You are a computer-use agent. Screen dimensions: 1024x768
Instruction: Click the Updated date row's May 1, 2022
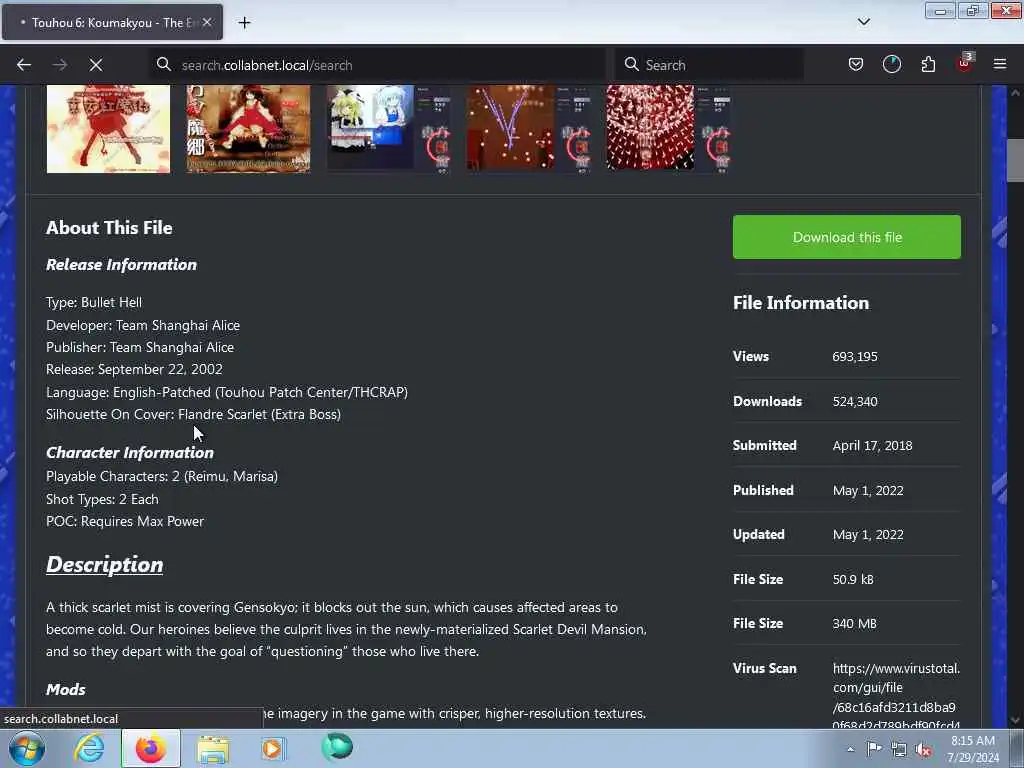pyautogui.click(x=868, y=535)
